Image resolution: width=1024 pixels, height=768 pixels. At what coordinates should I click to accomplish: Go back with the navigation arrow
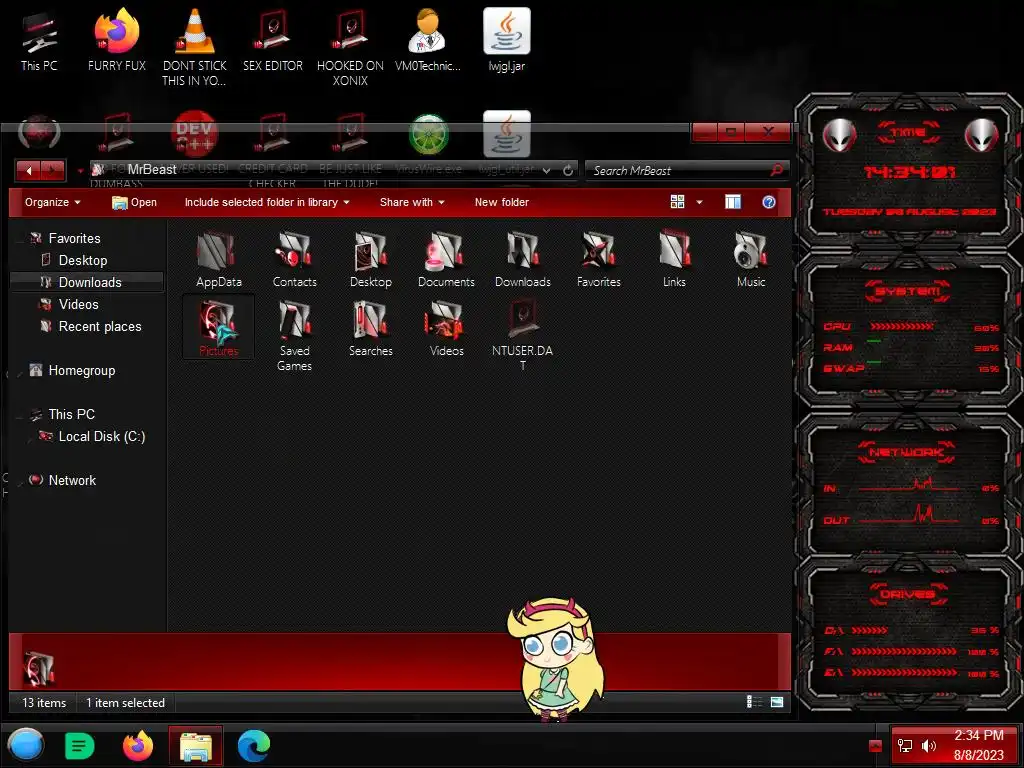[28, 170]
